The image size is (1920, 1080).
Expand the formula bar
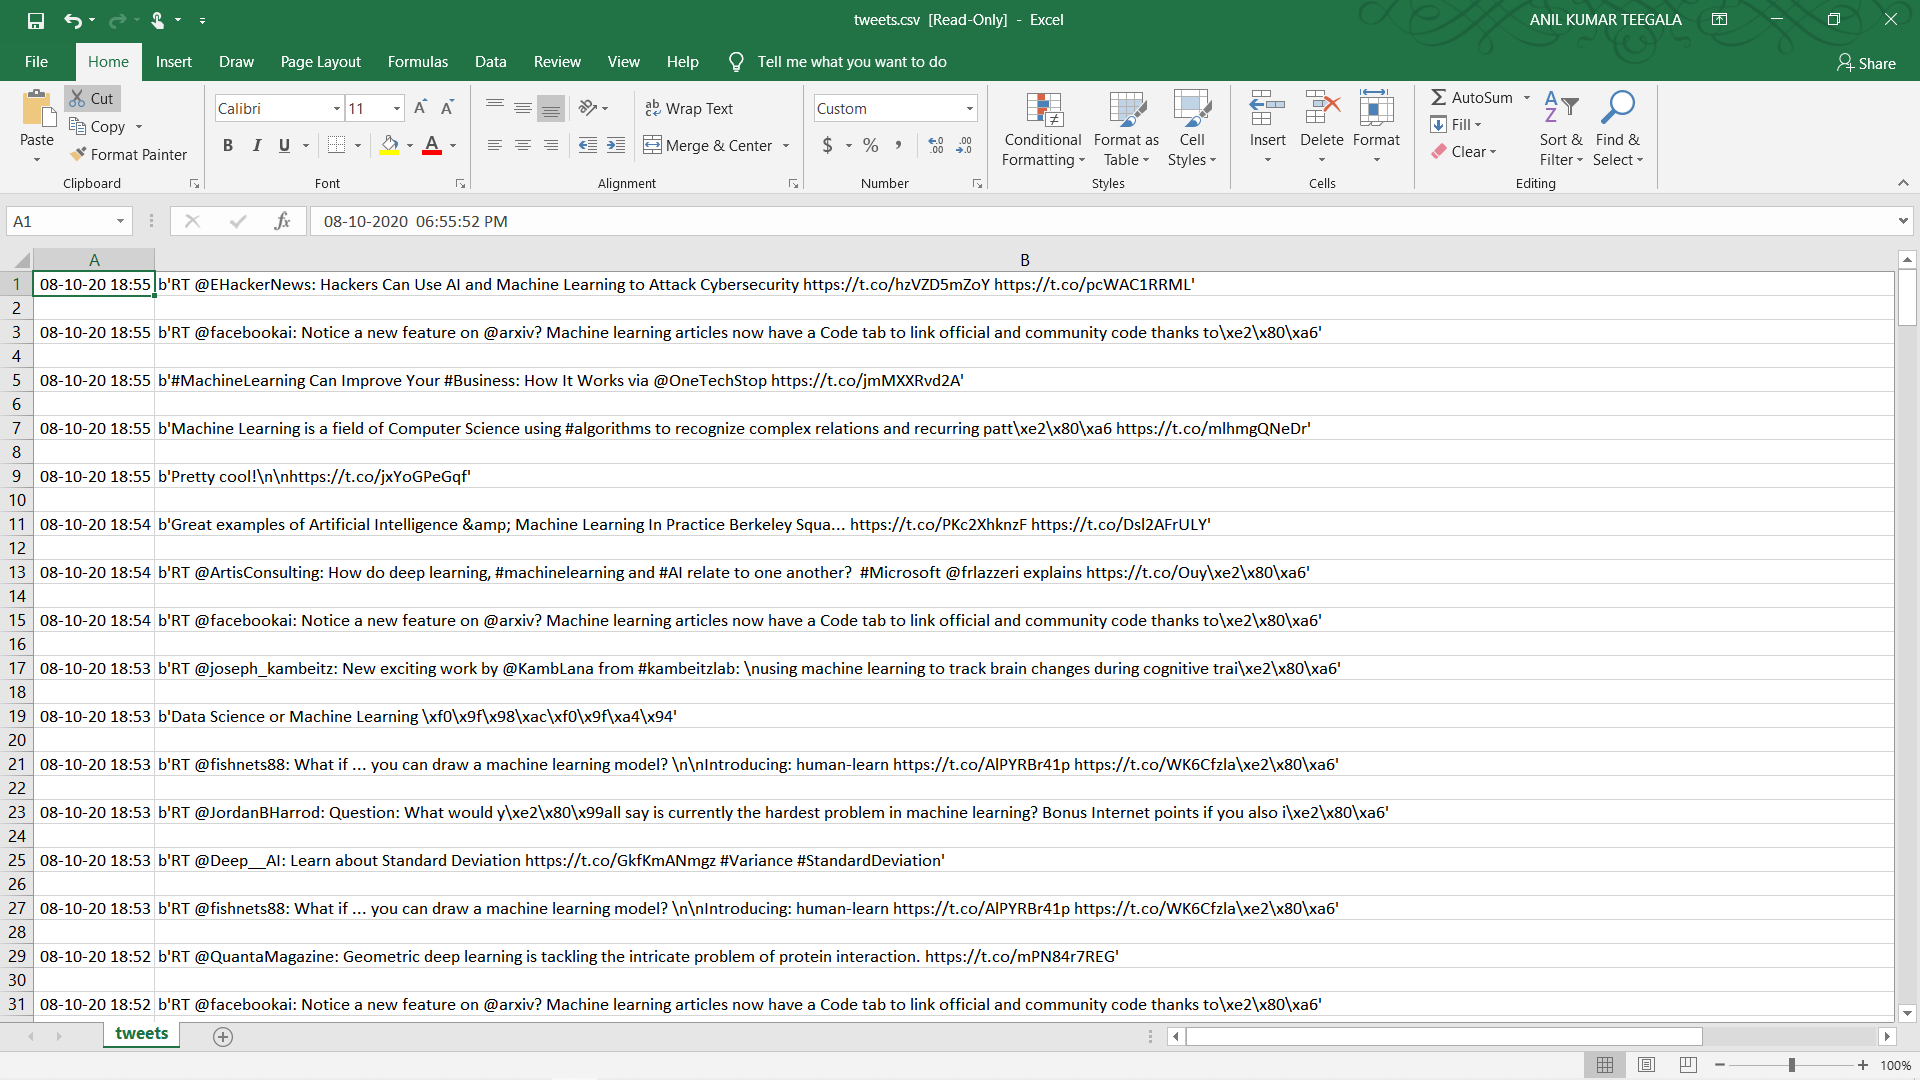tap(1903, 221)
